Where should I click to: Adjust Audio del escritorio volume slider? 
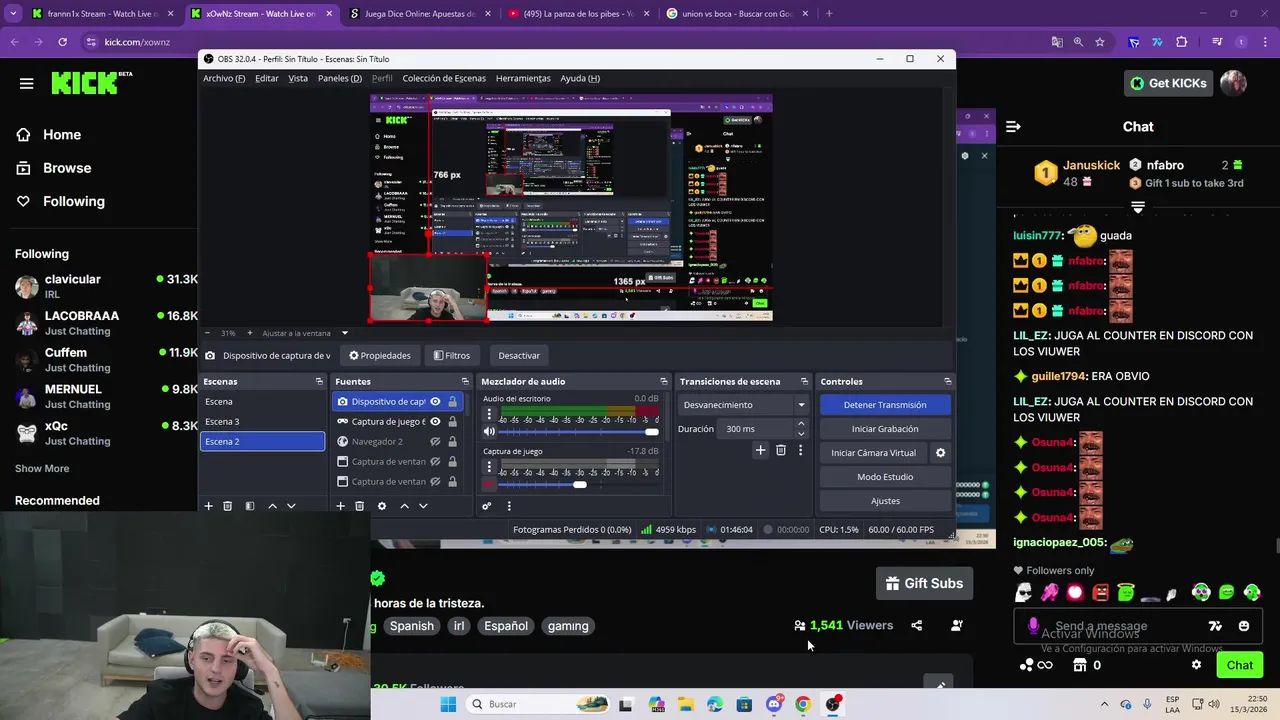(579, 432)
